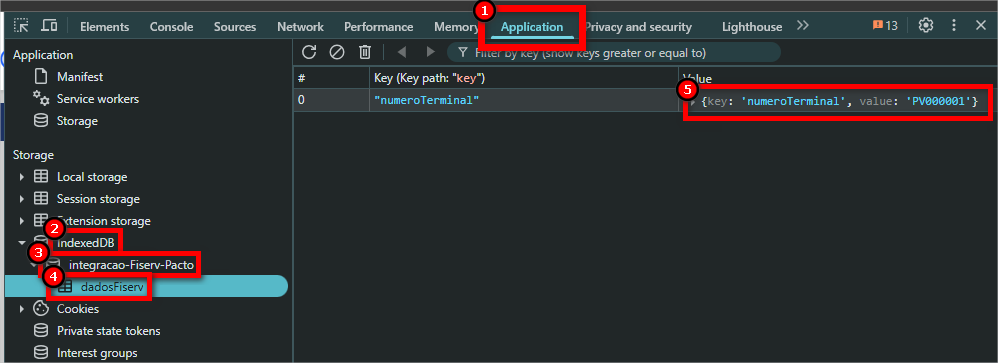Clear the object store with the circle-slash icon

click(337, 52)
